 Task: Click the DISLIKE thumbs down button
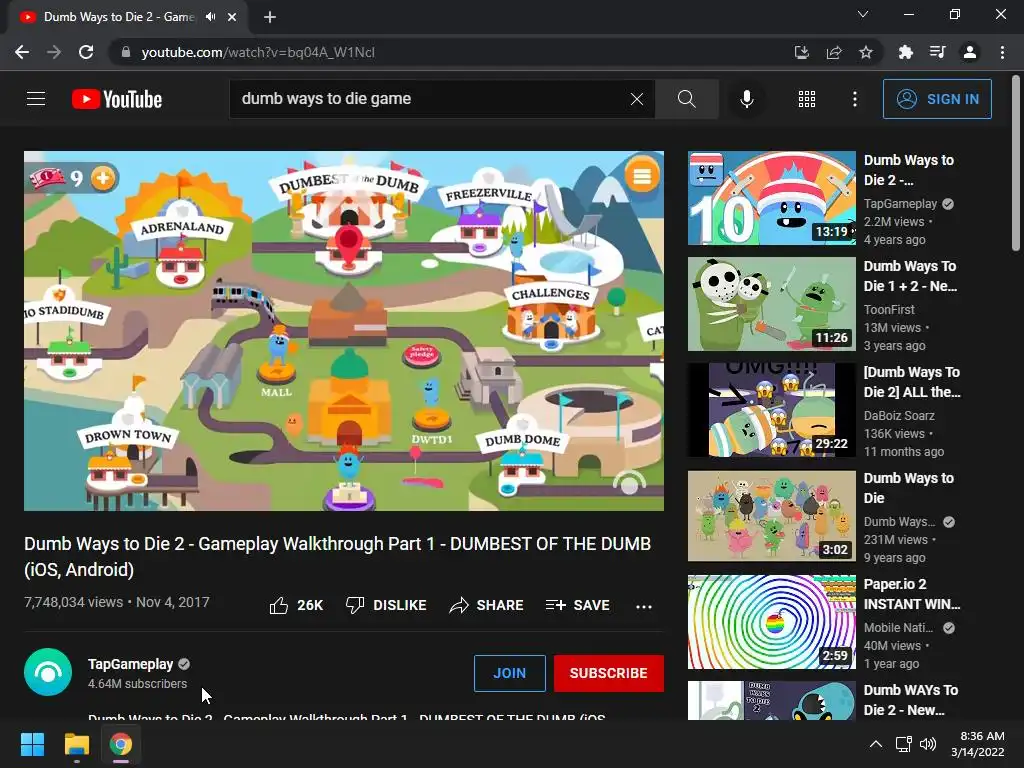[386, 605]
